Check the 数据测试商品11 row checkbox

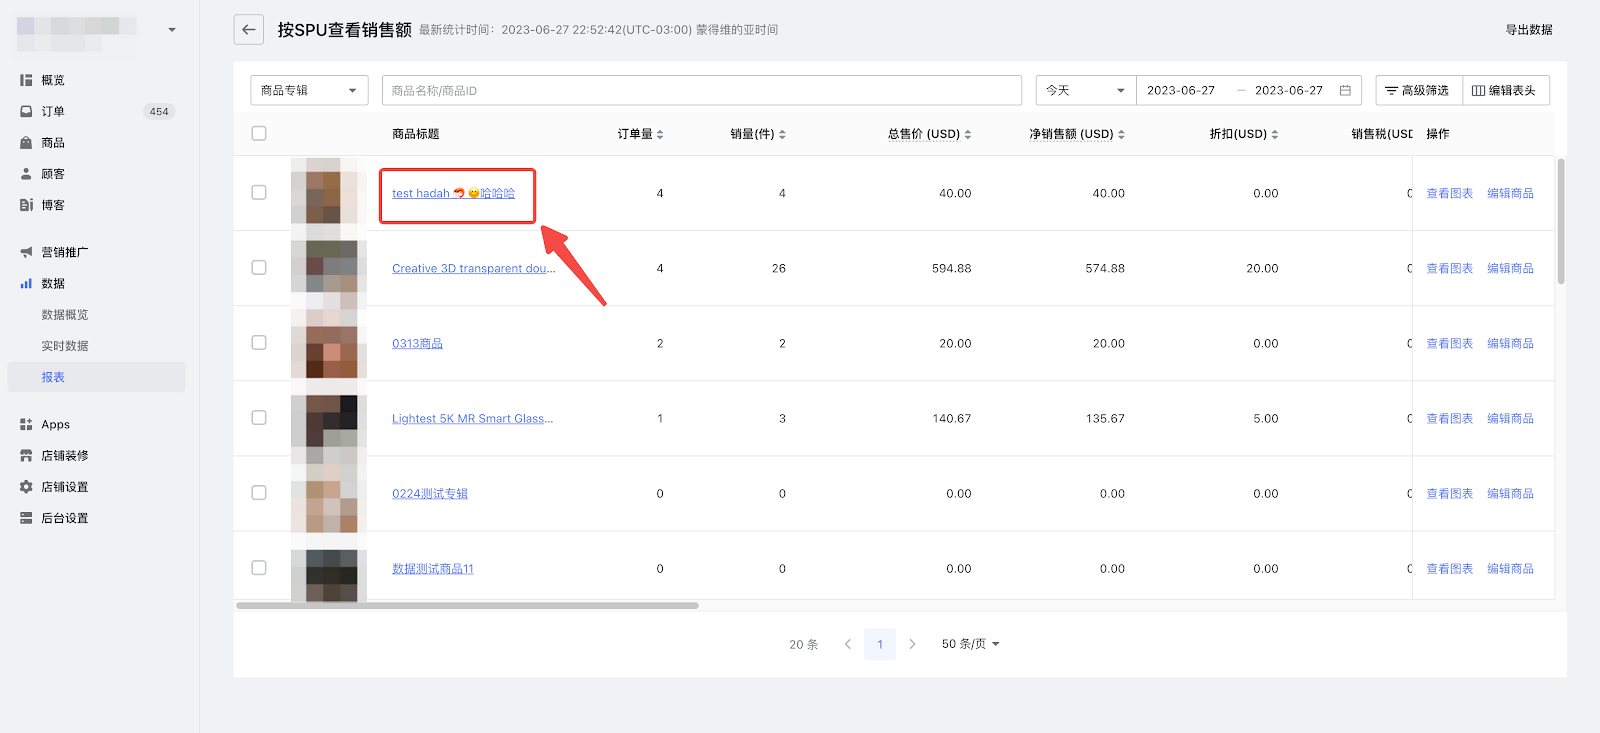(259, 567)
